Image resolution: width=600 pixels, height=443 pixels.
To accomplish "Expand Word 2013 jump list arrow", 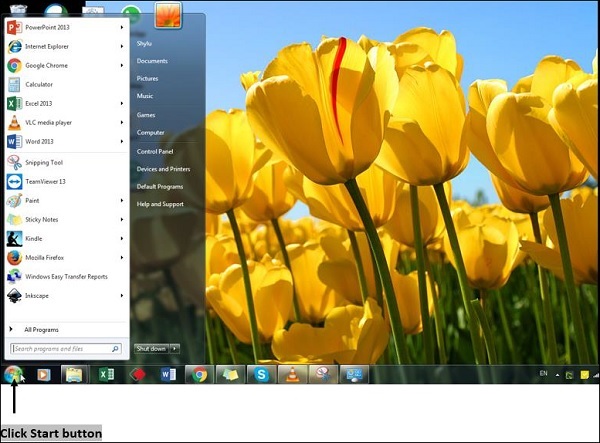I will (x=122, y=141).
